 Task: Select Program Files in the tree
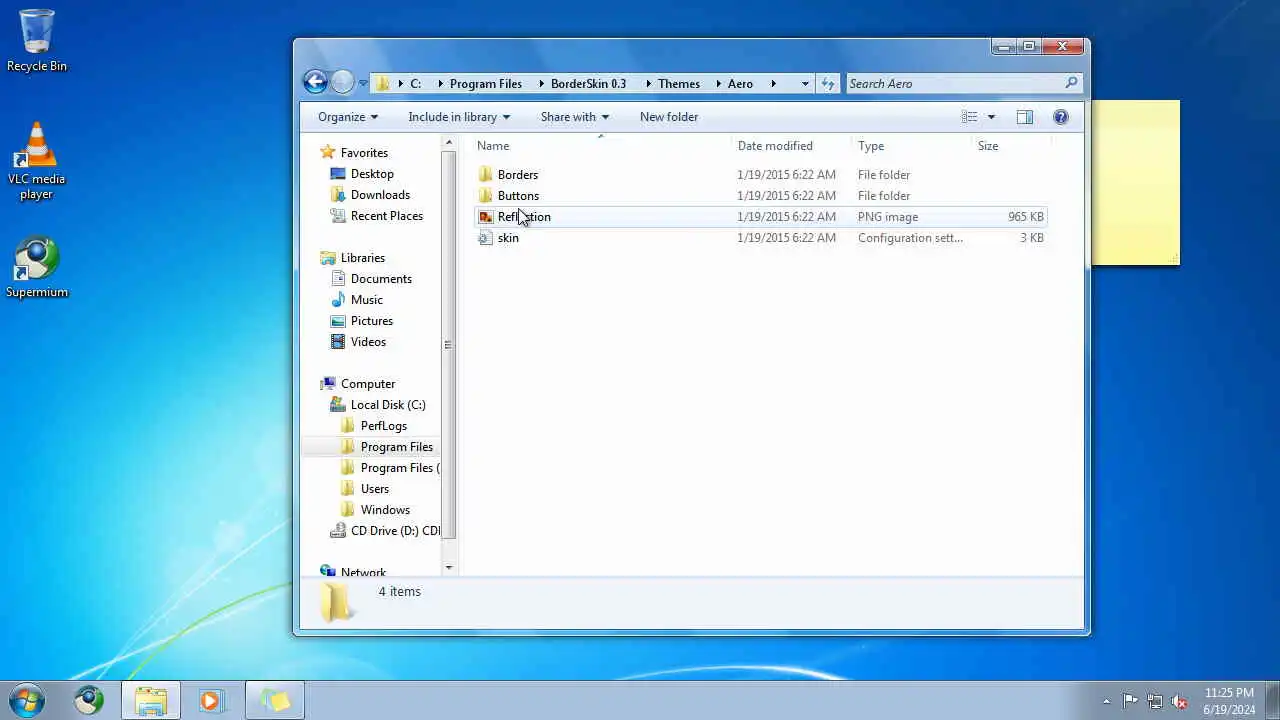[397, 447]
